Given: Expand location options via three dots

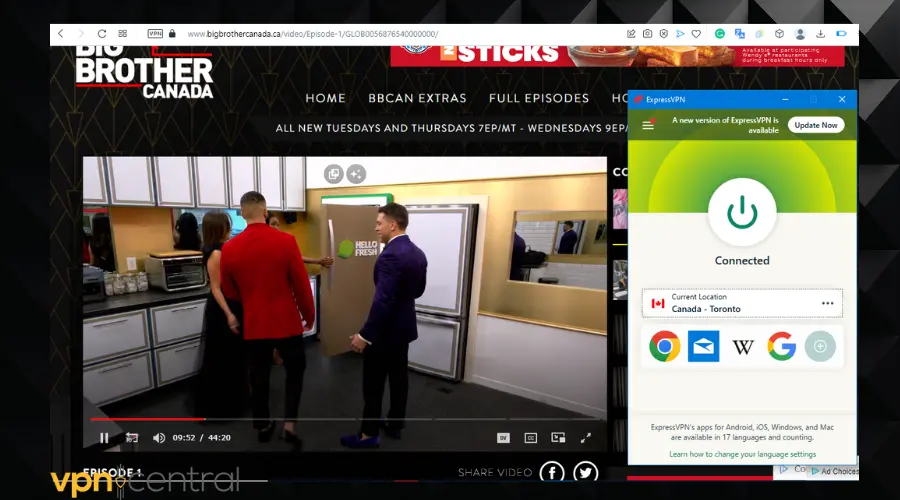Looking at the screenshot, I should tap(827, 303).
